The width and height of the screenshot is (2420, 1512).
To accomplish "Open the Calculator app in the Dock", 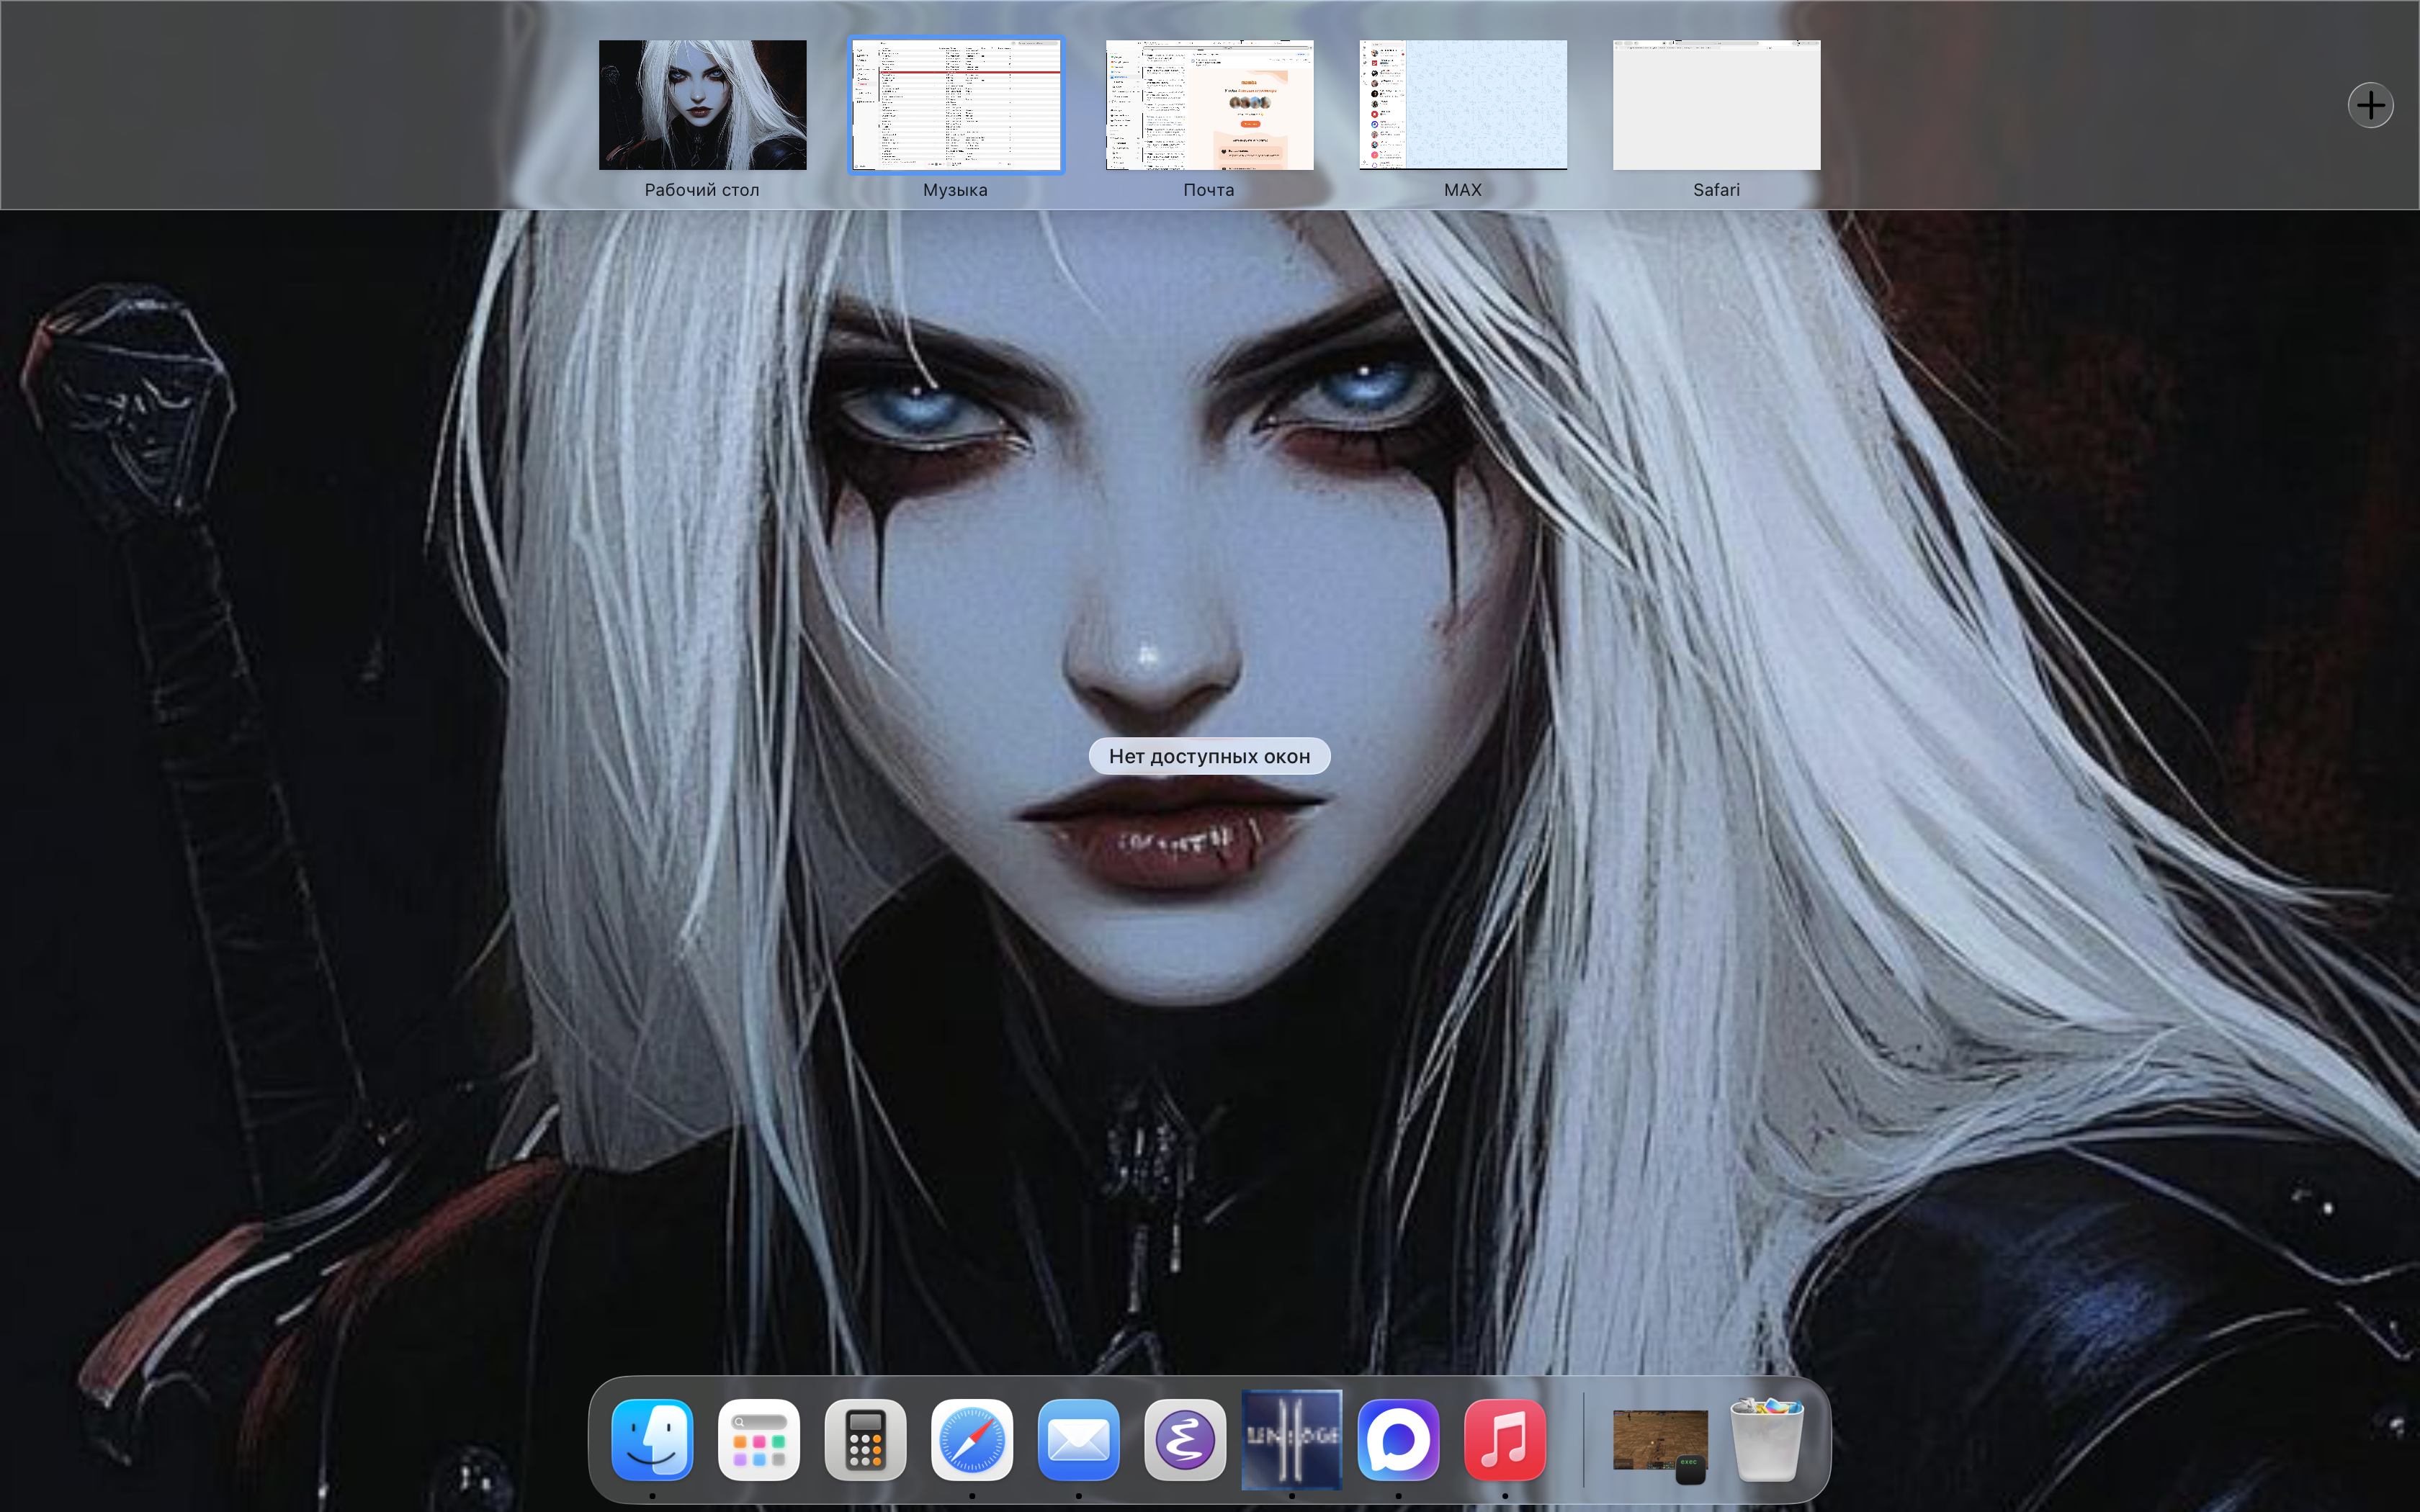I will point(865,1440).
